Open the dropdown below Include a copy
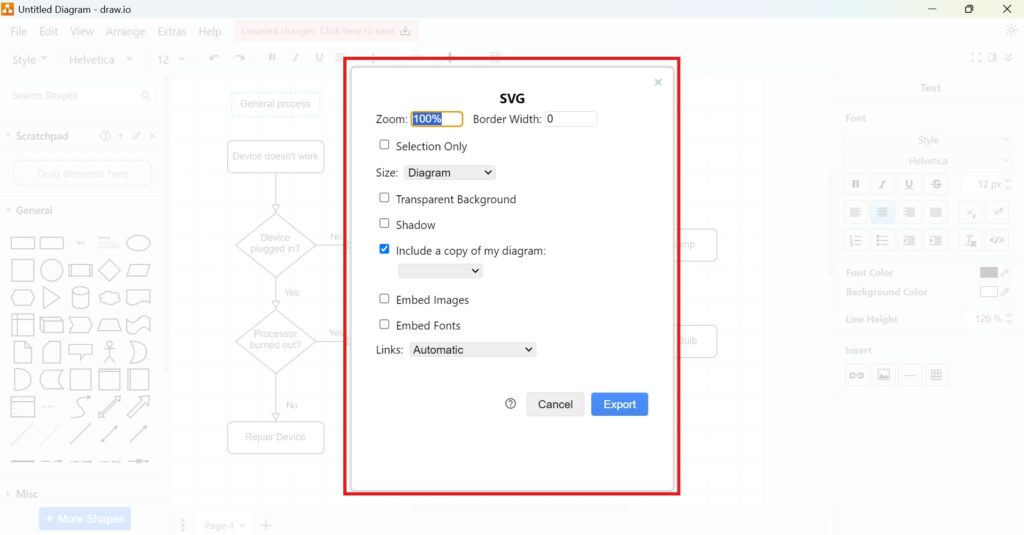This screenshot has width=1024, height=535. (440, 271)
